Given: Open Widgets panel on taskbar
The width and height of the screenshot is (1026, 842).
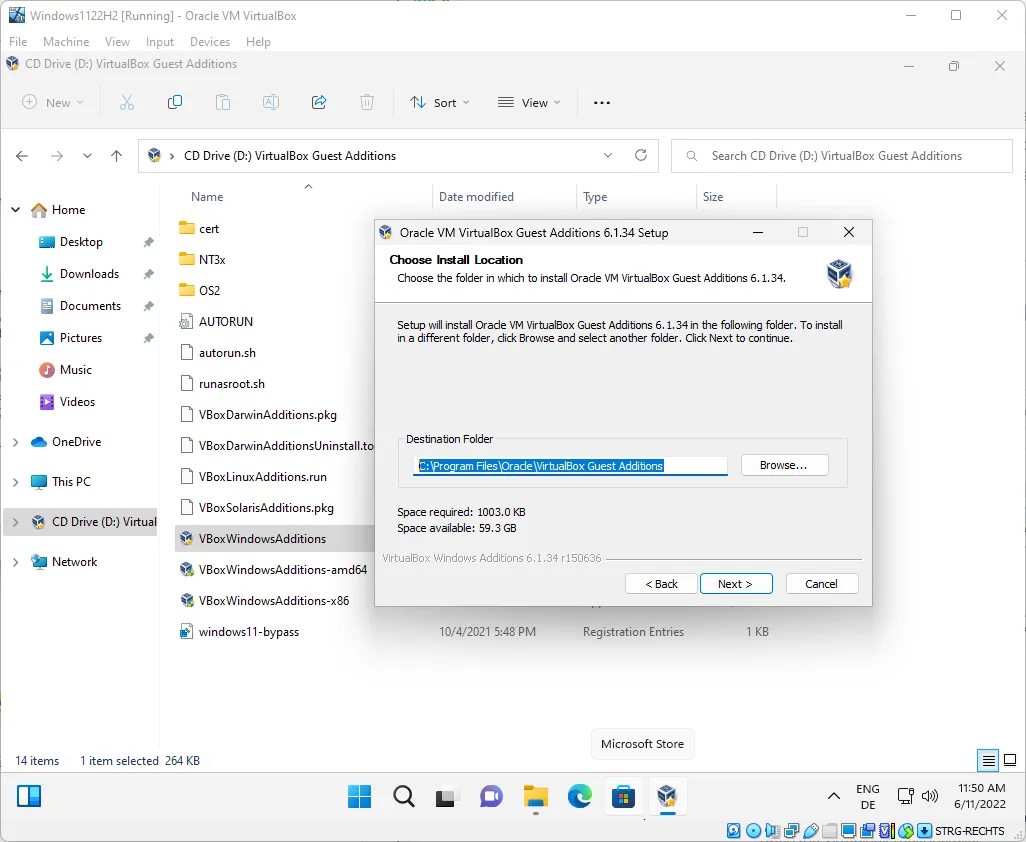Looking at the screenshot, I should click(29, 796).
